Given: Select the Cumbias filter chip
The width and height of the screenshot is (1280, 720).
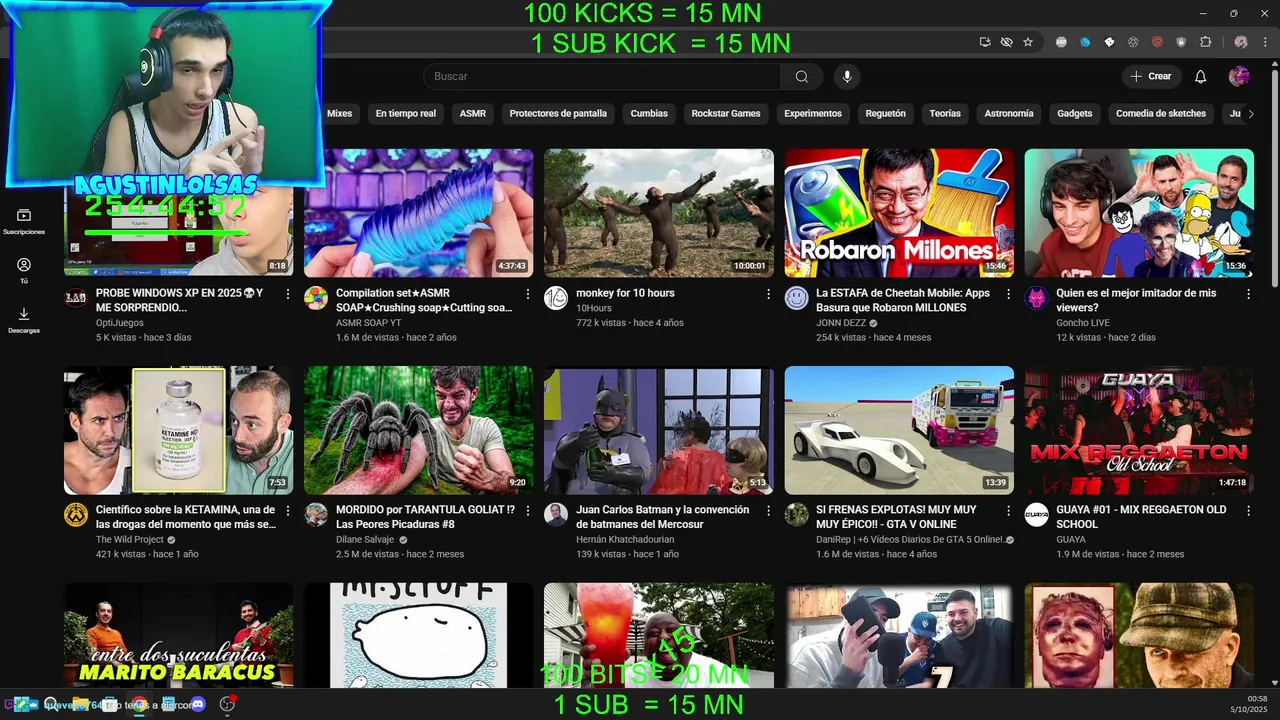Looking at the screenshot, I should pos(649,114).
